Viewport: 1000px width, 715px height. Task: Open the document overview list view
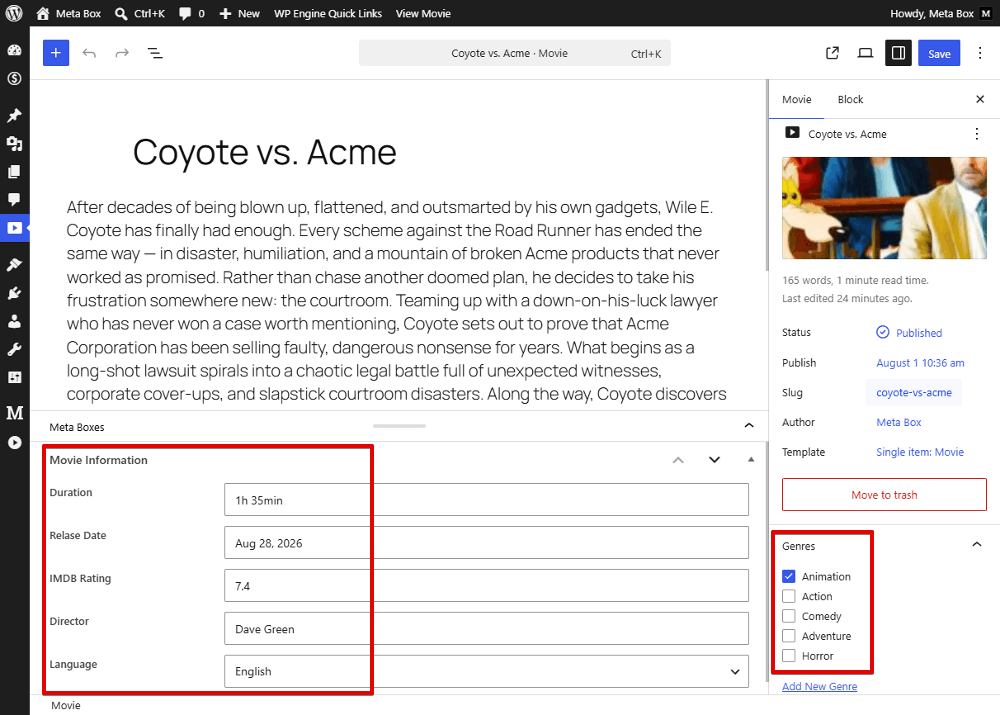[x=155, y=53]
